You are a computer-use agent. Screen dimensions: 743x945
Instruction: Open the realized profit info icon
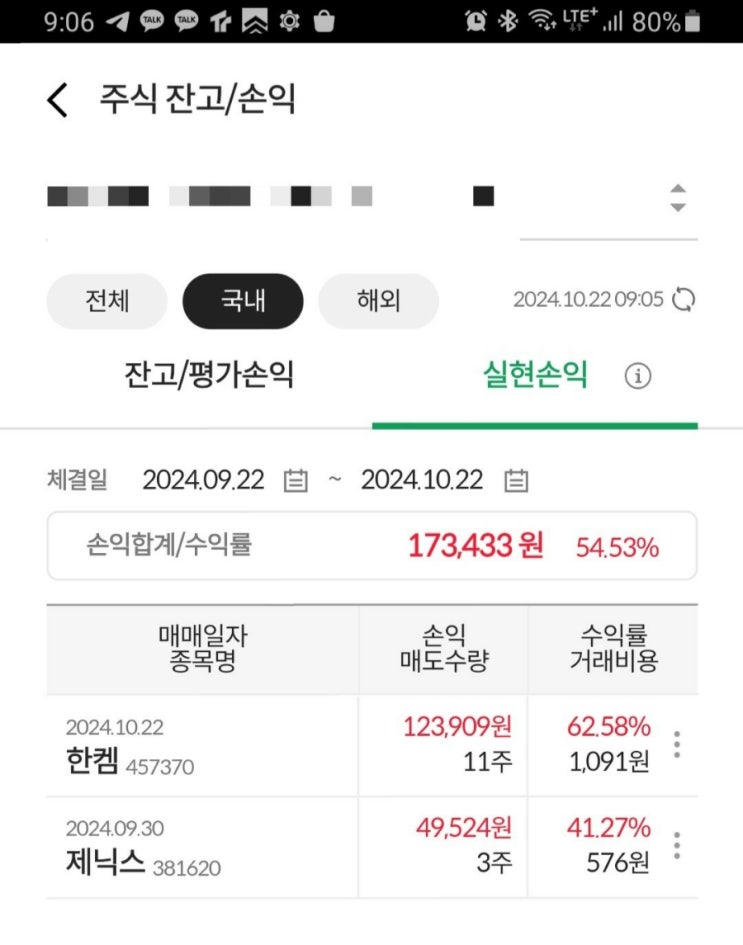pyautogui.click(x=638, y=376)
